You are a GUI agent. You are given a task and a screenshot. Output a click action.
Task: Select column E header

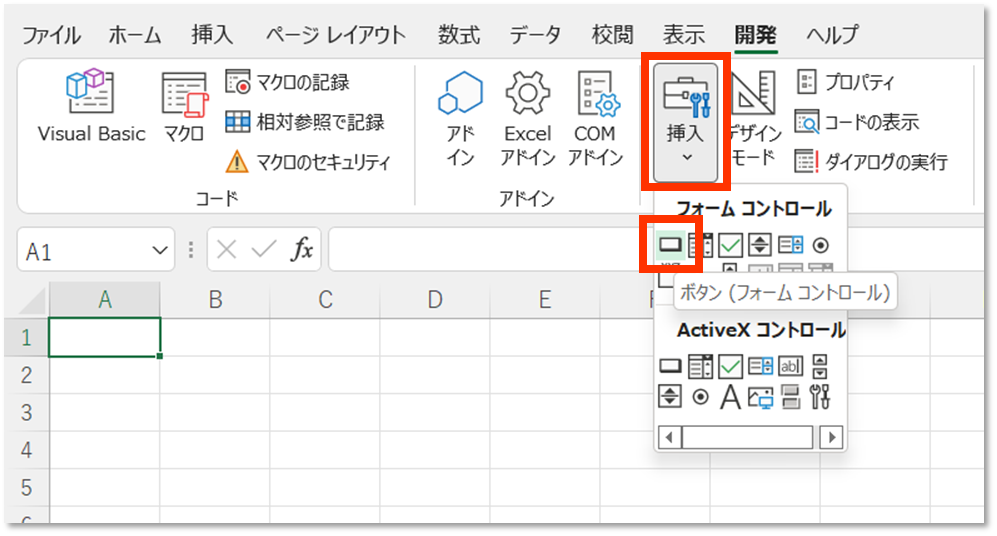point(545,299)
